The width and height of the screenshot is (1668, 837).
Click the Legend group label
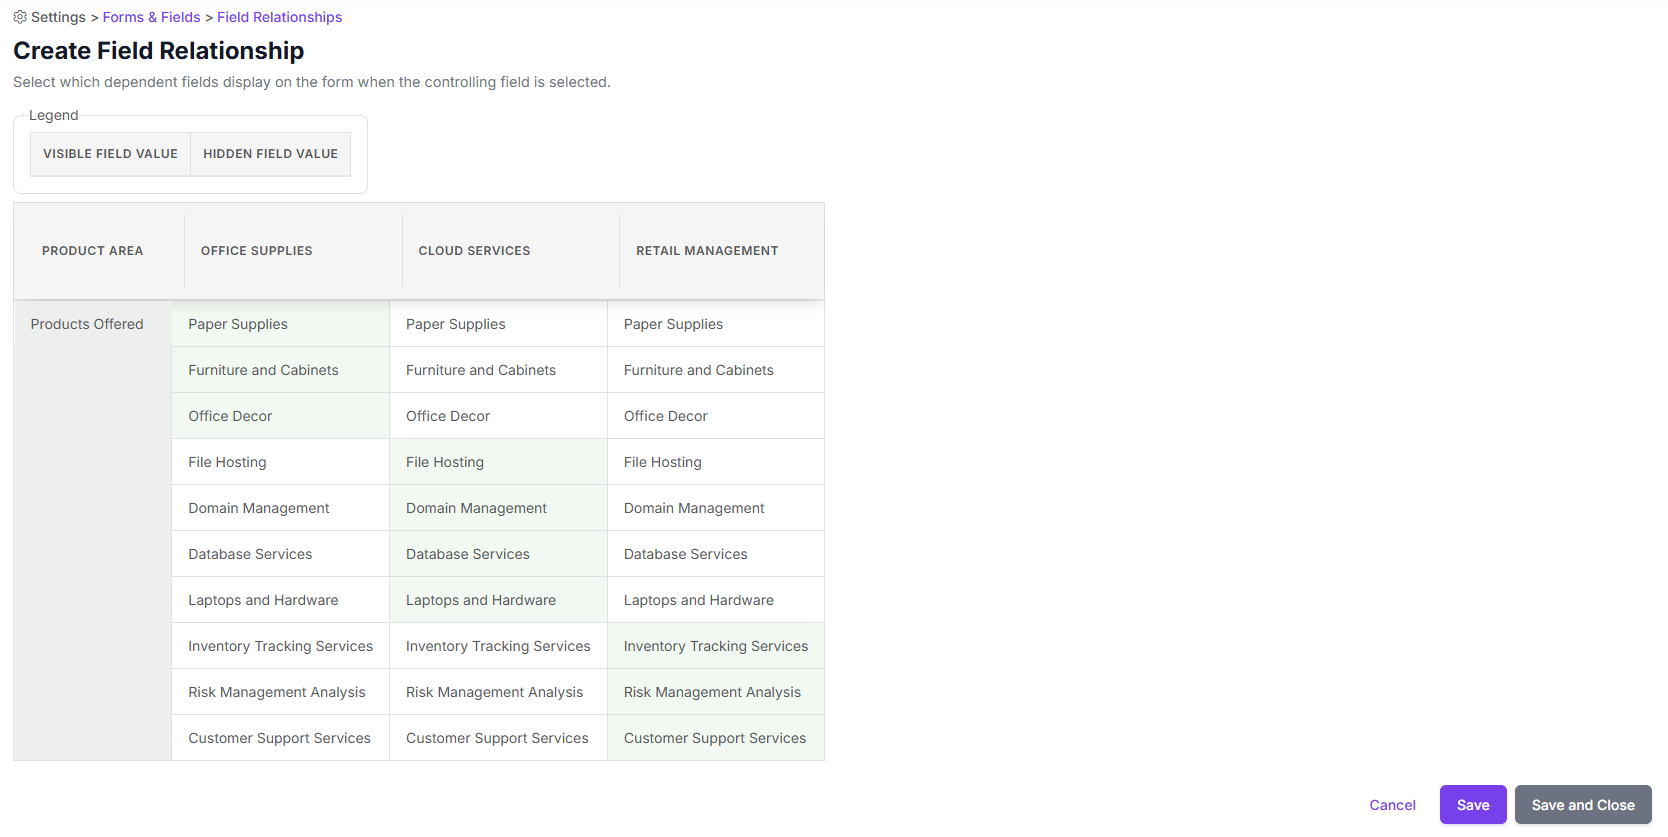point(53,115)
